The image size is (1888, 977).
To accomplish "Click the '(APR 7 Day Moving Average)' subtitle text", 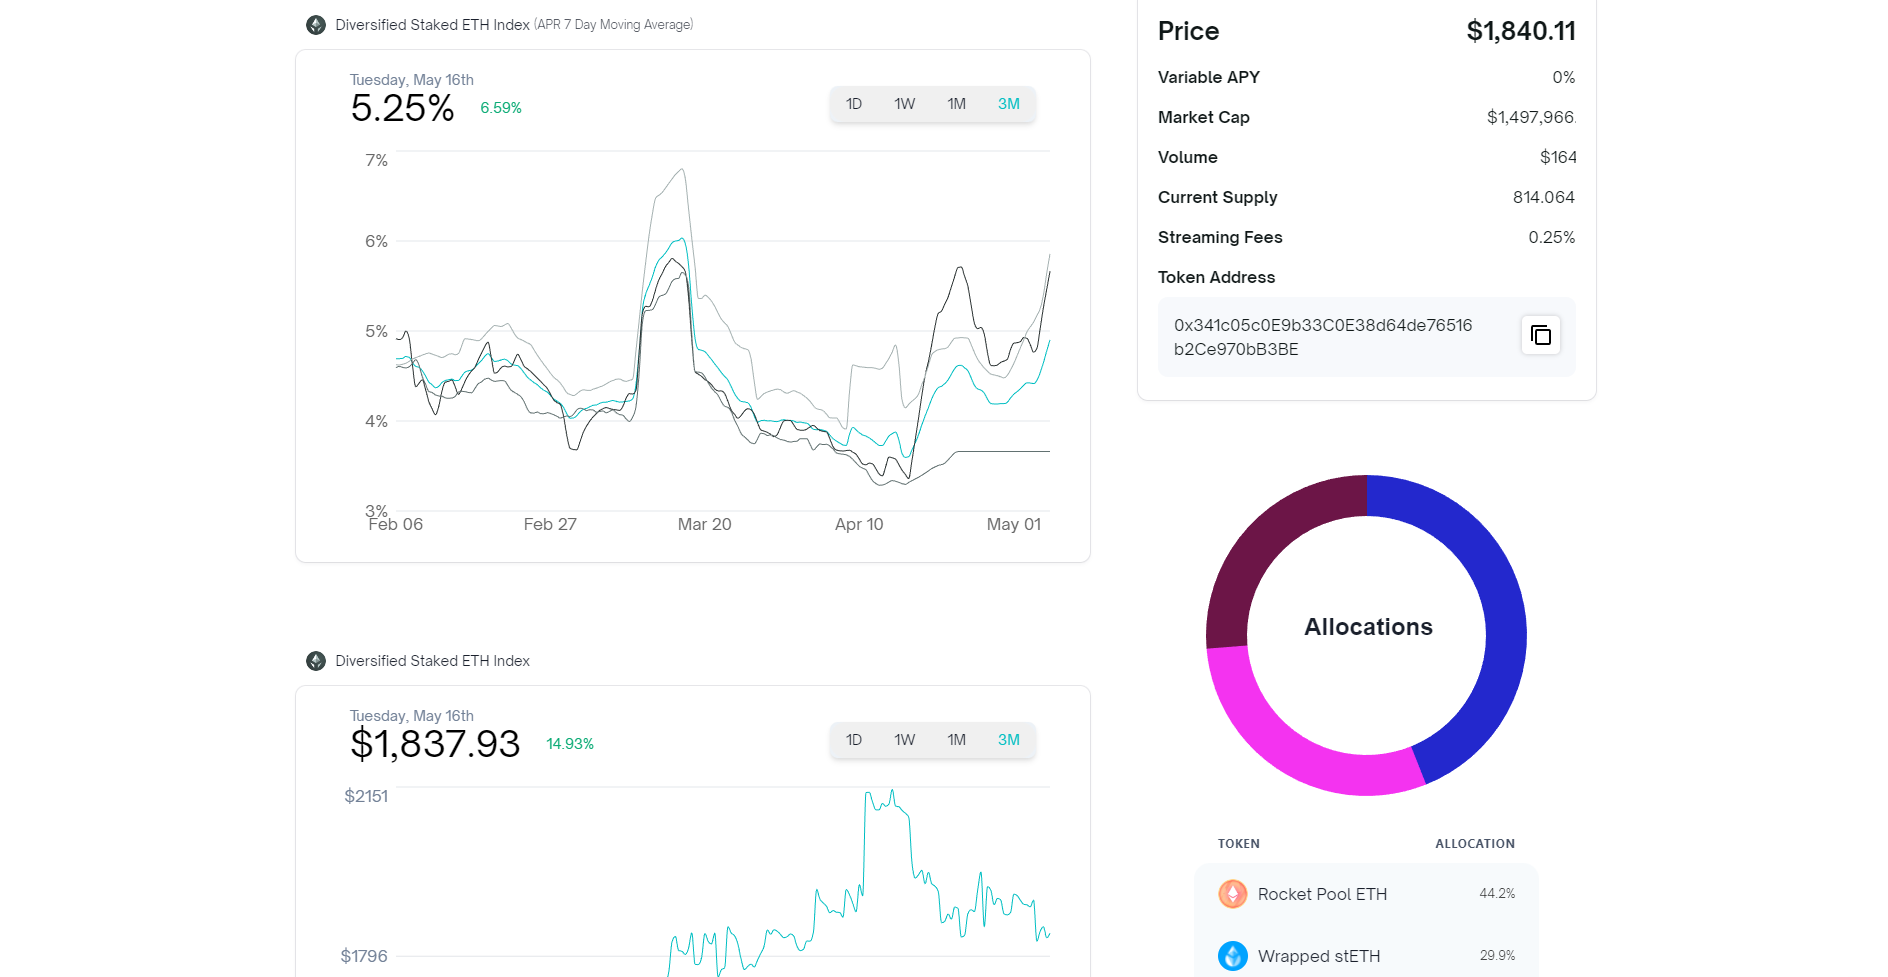I will coord(614,25).
